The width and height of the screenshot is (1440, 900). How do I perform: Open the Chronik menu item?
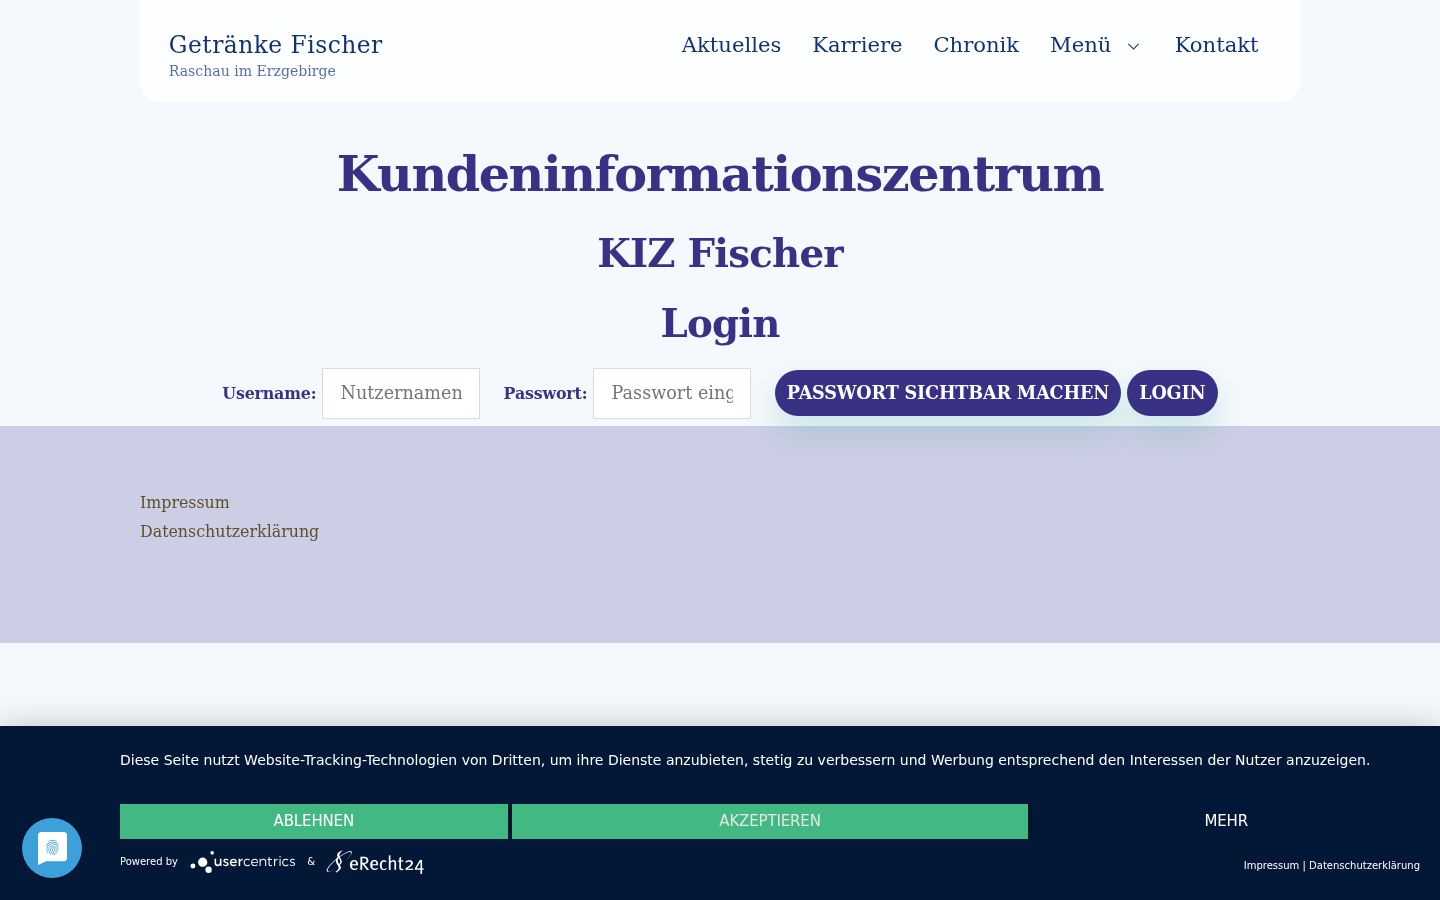coord(976,45)
